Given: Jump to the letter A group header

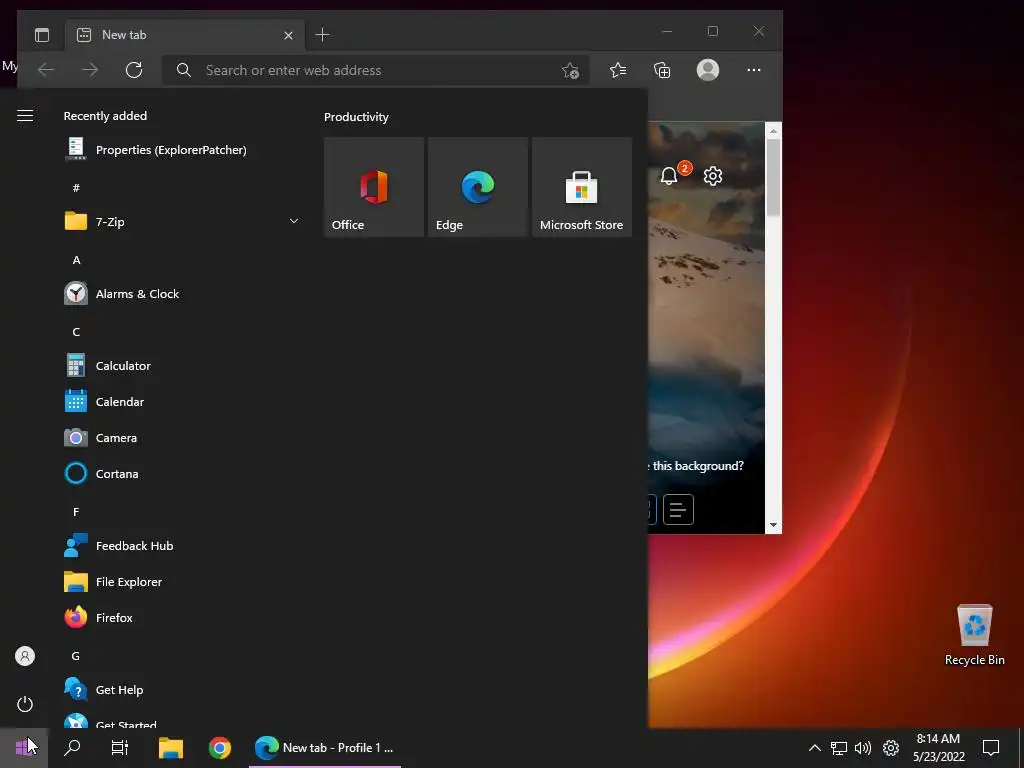Looking at the screenshot, I should (x=76, y=260).
